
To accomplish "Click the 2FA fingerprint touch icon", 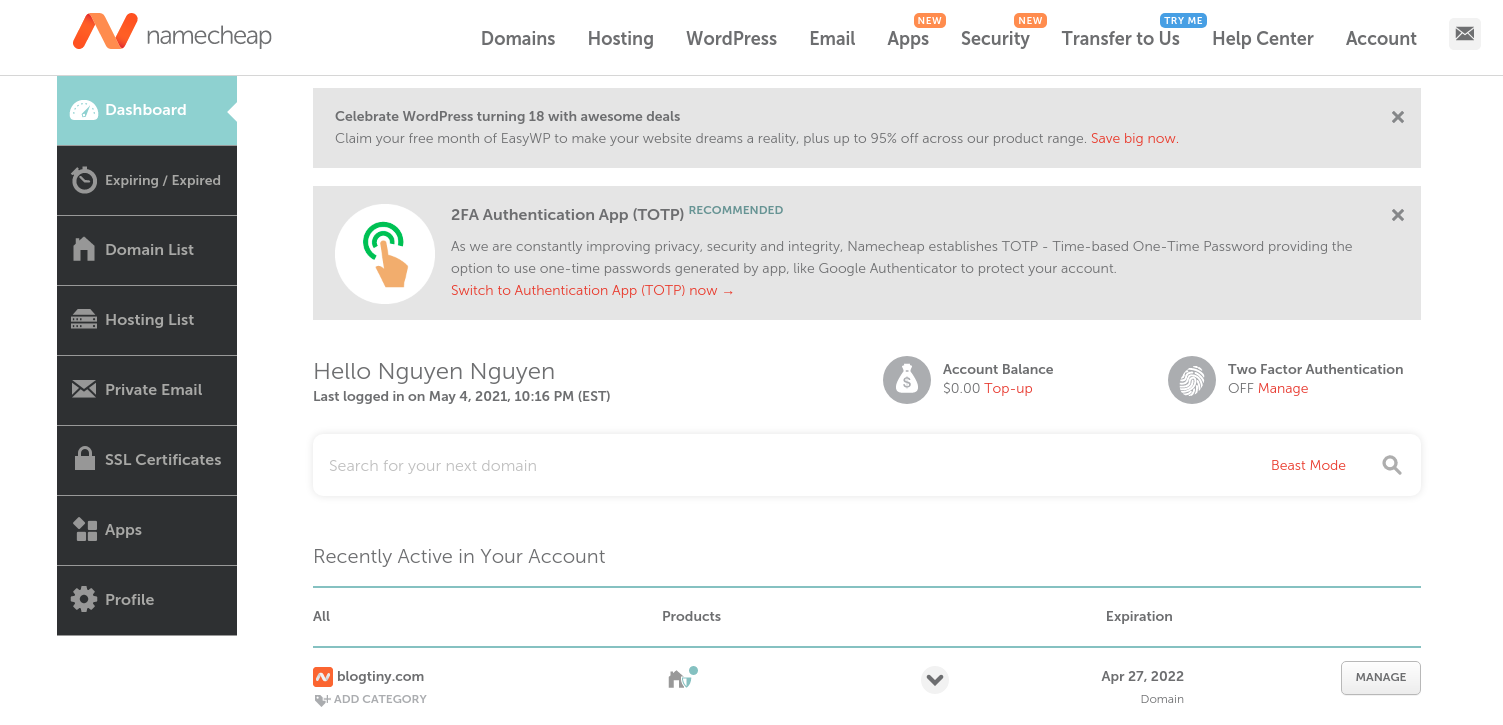I will 385,253.
